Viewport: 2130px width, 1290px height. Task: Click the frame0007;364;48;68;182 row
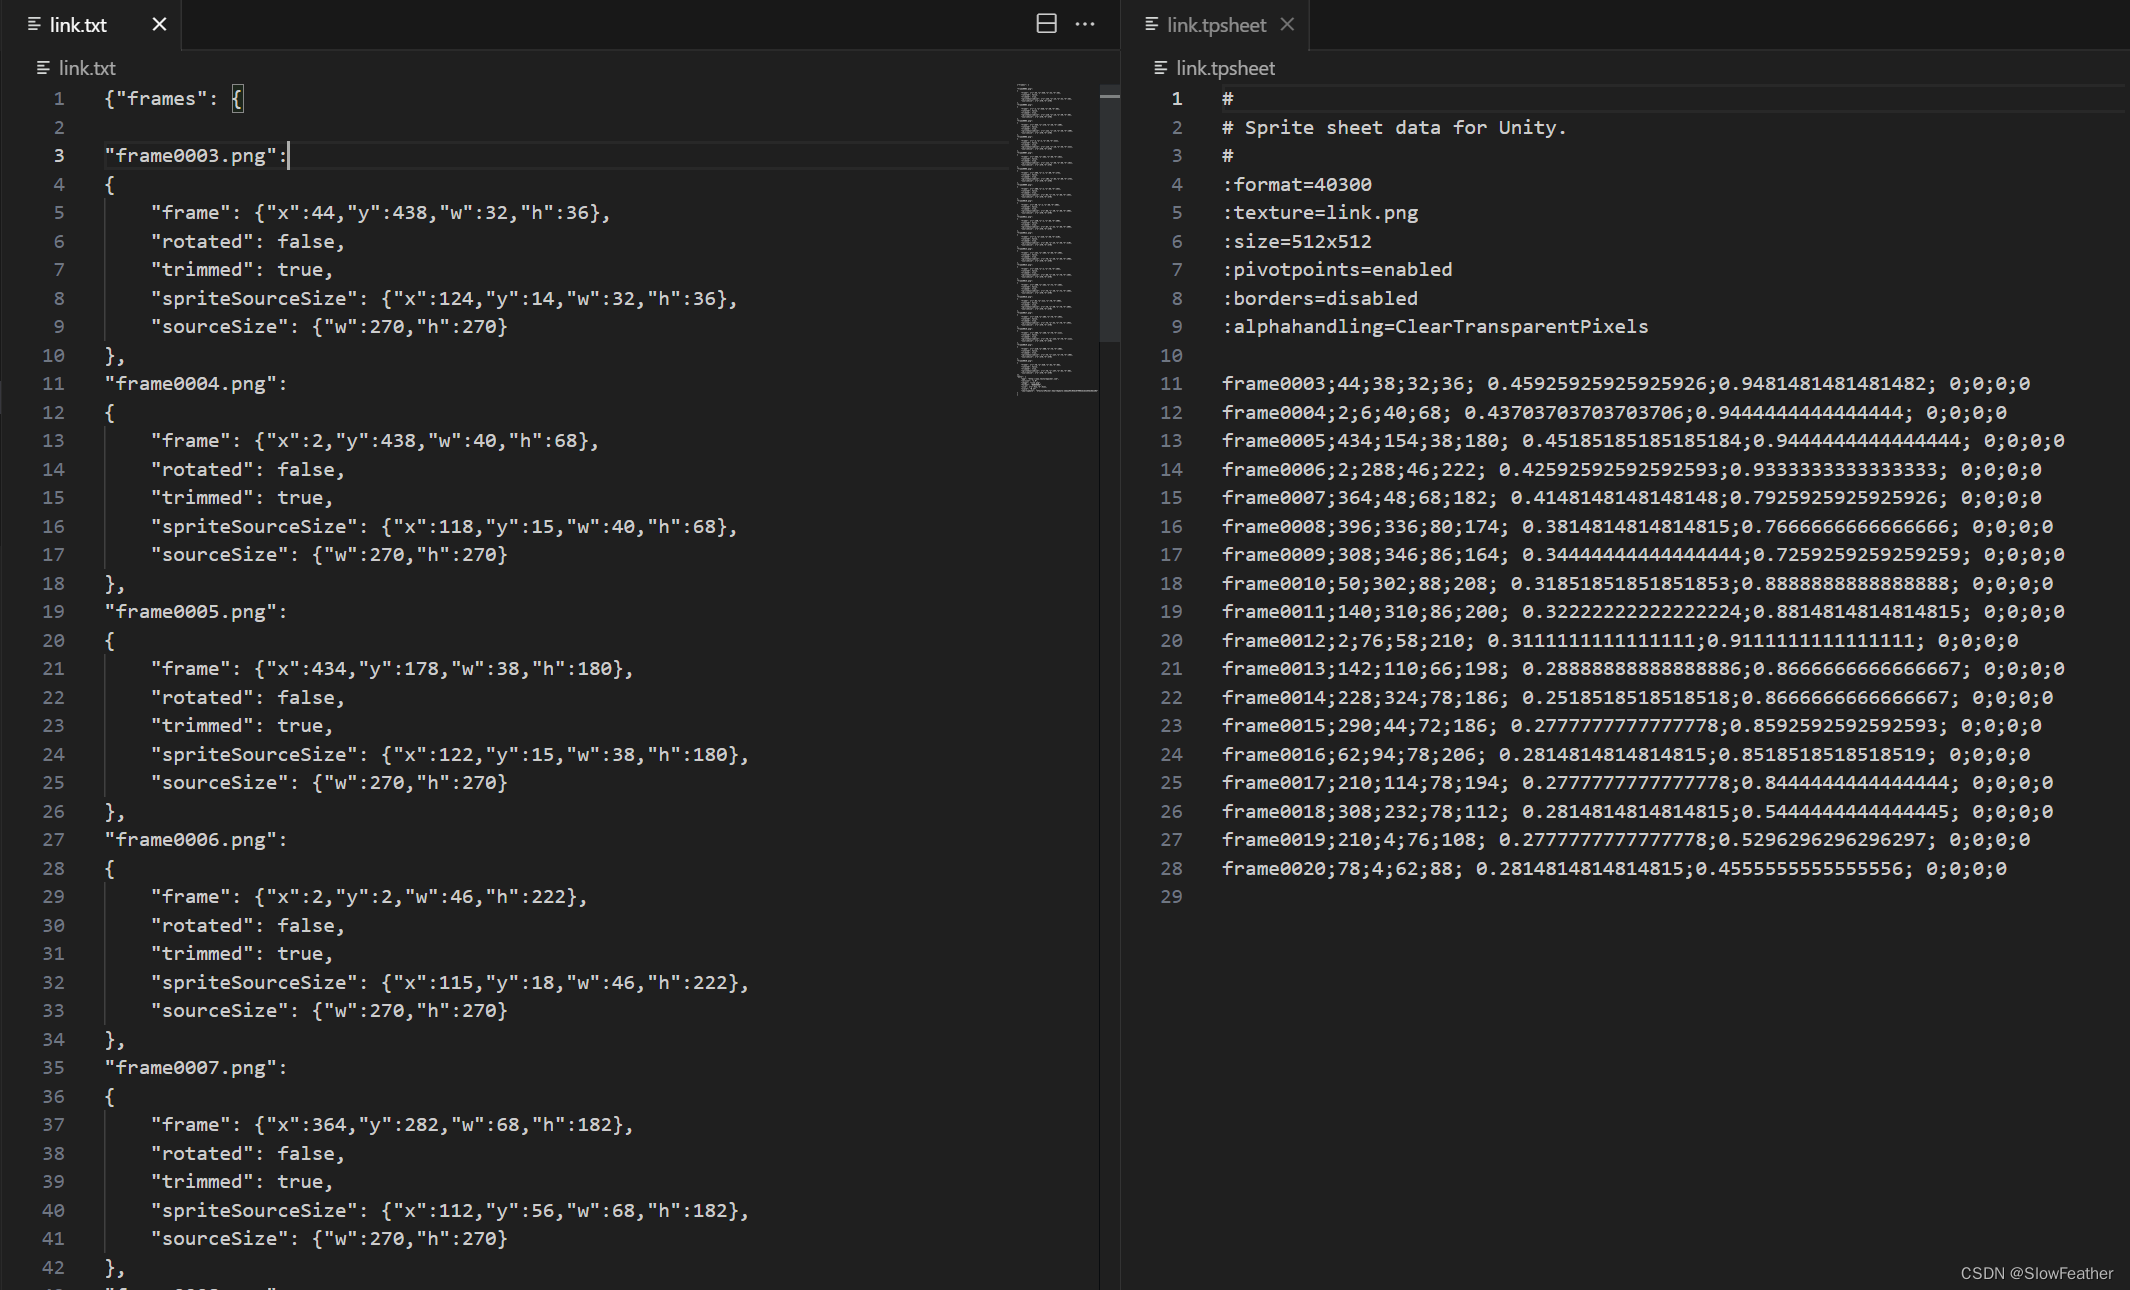click(x=1631, y=497)
